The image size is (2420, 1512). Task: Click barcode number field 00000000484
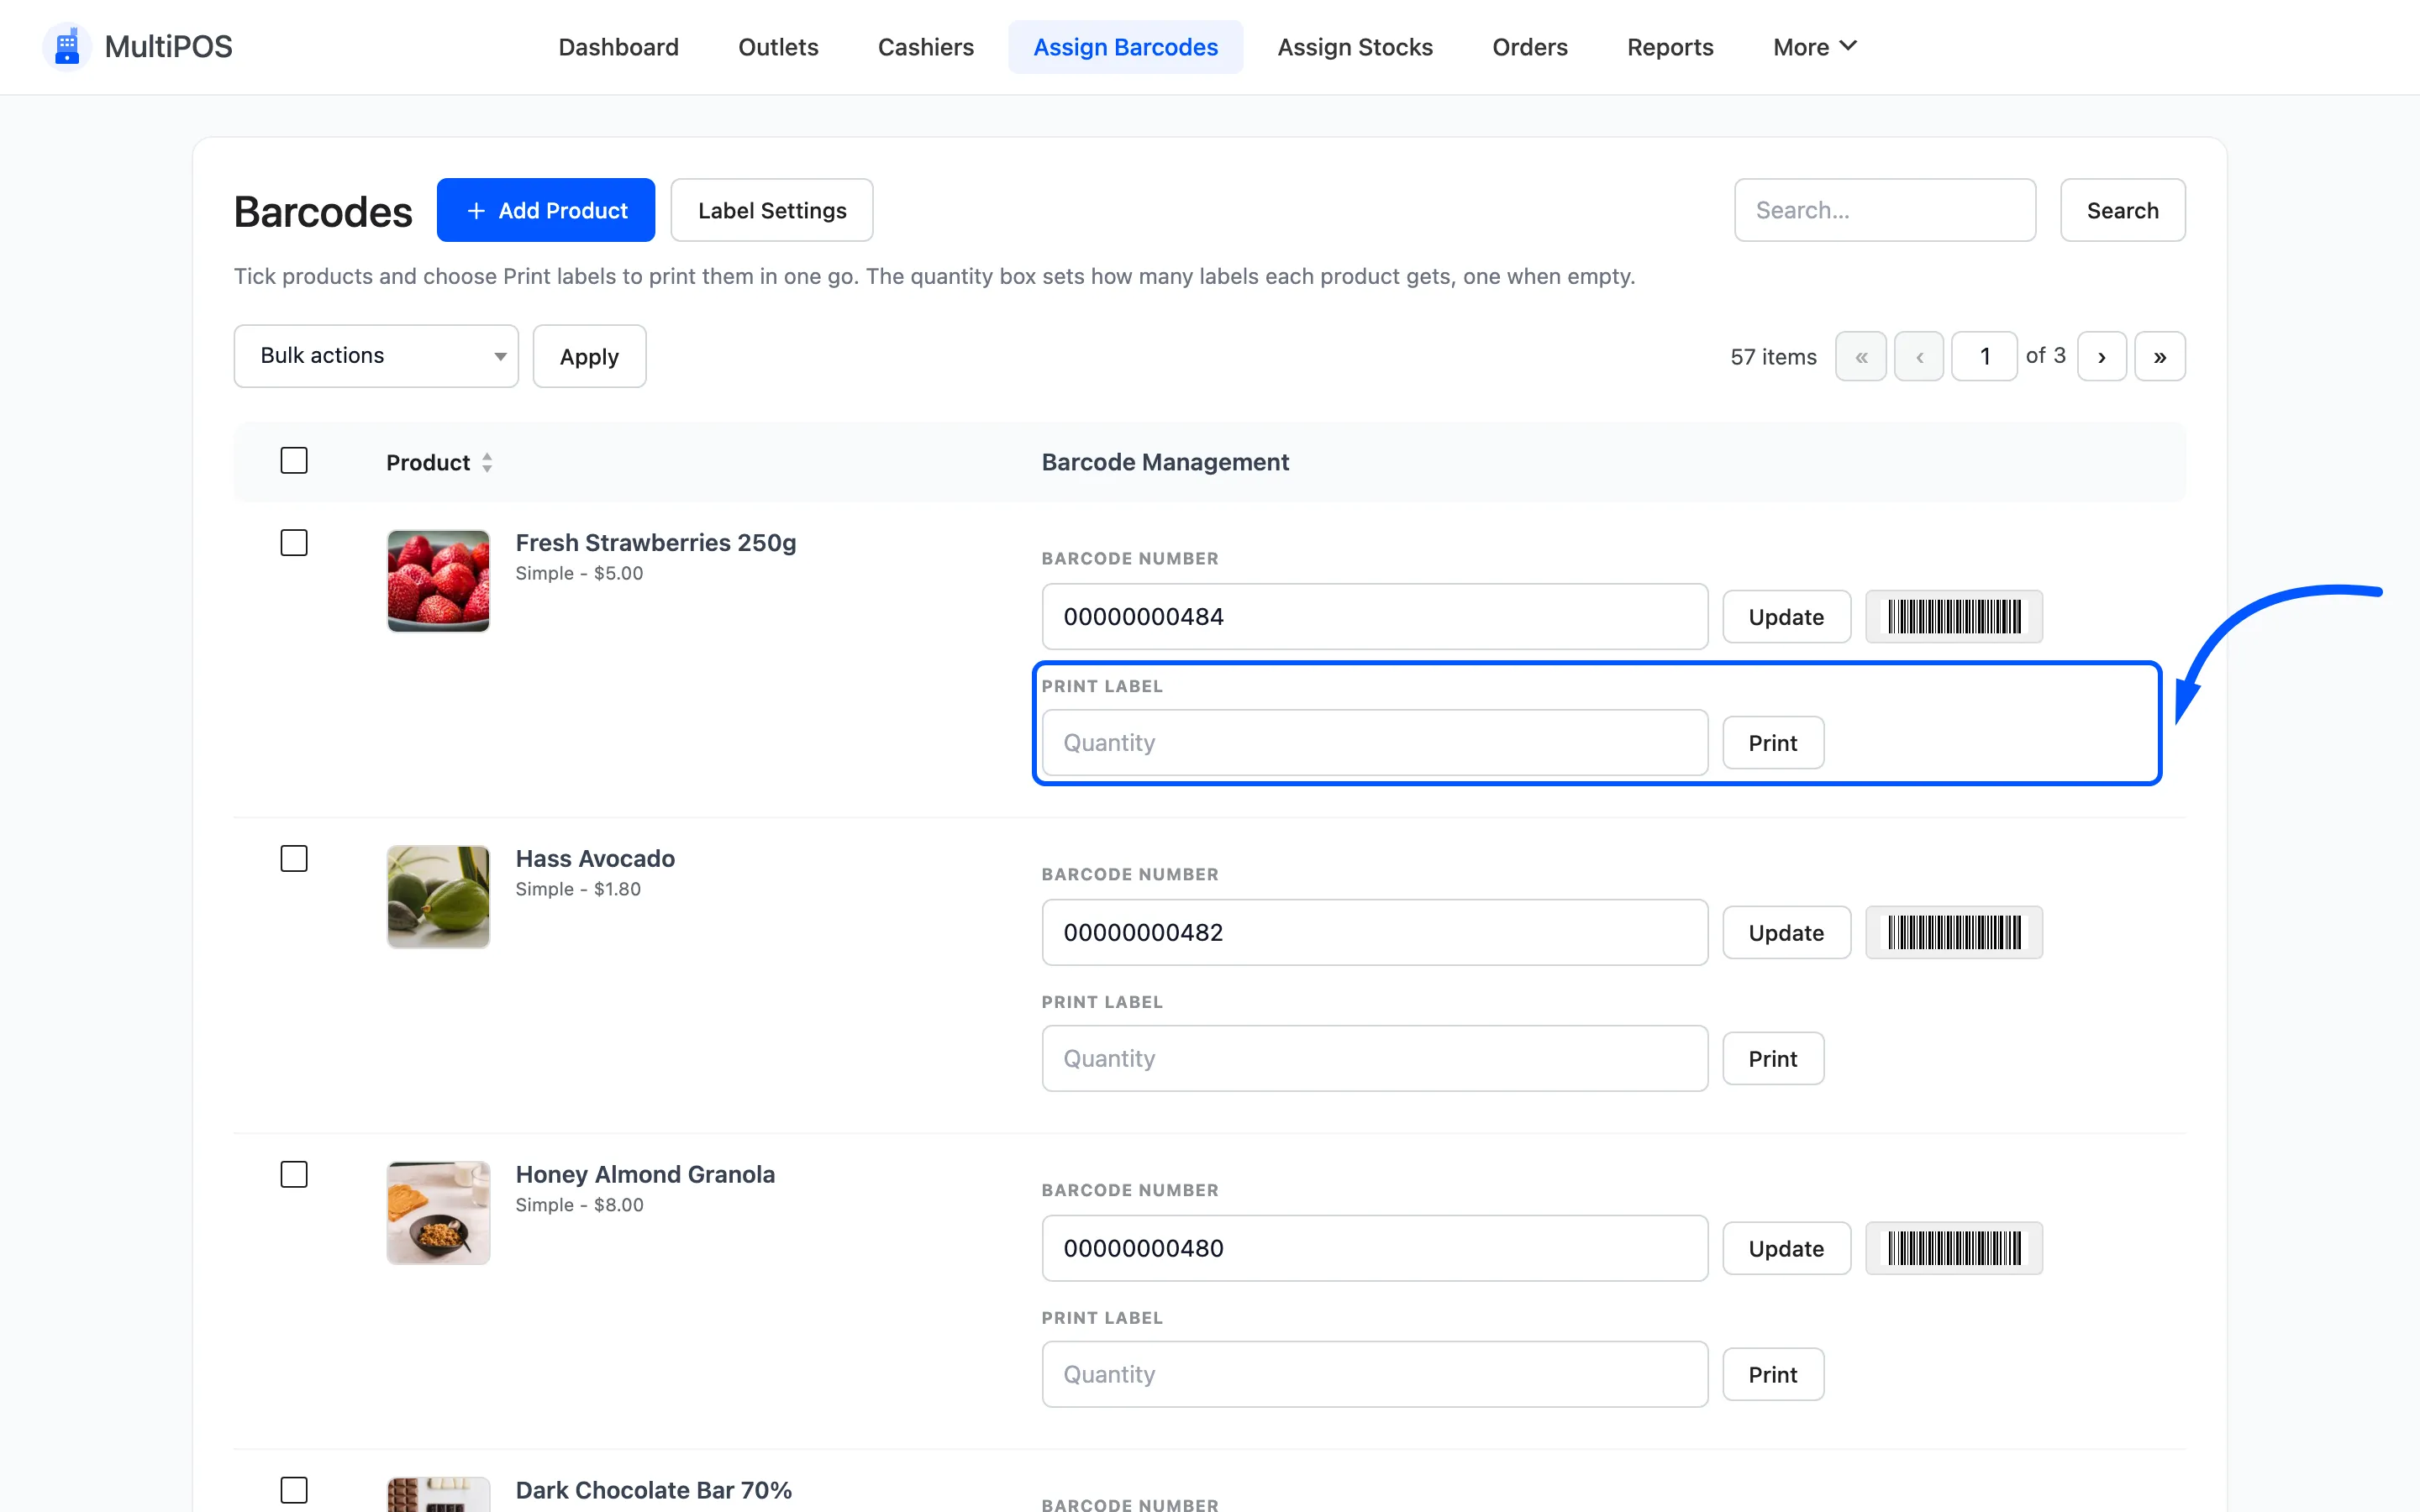pyautogui.click(x=1375, y=617)
